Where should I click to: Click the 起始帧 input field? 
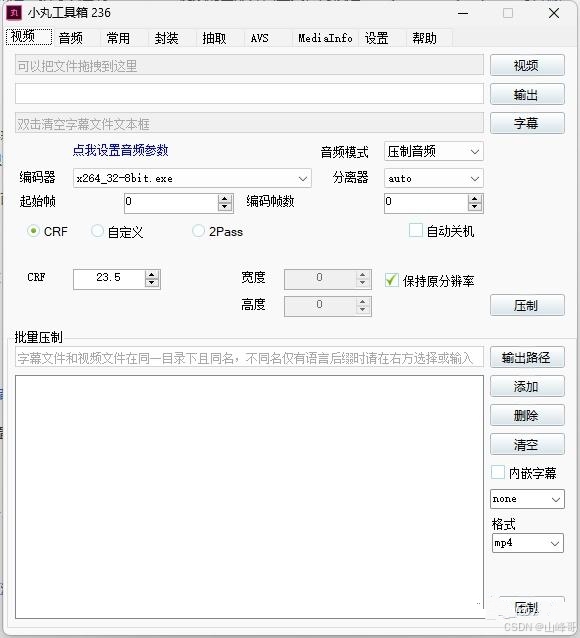click(171, 203)
